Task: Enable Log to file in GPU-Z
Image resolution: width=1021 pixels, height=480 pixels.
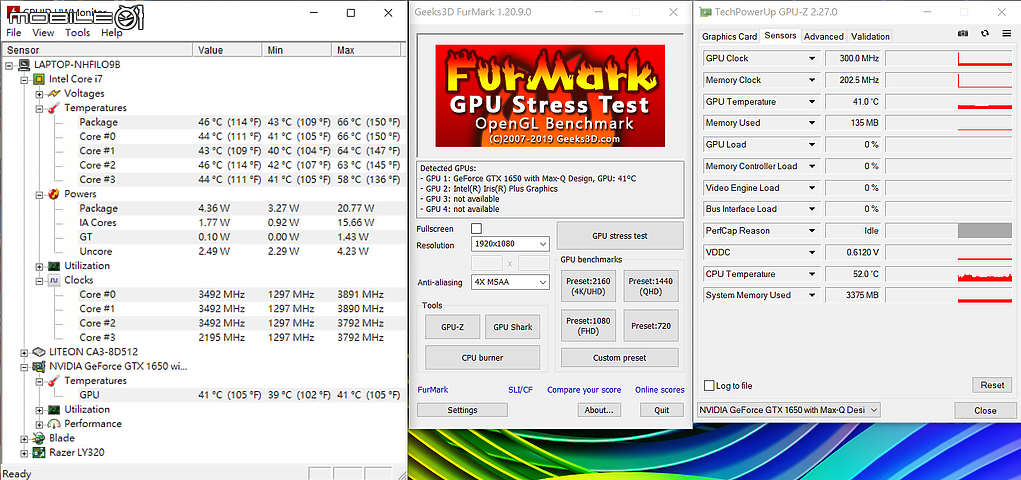Action: click(709, 386)
